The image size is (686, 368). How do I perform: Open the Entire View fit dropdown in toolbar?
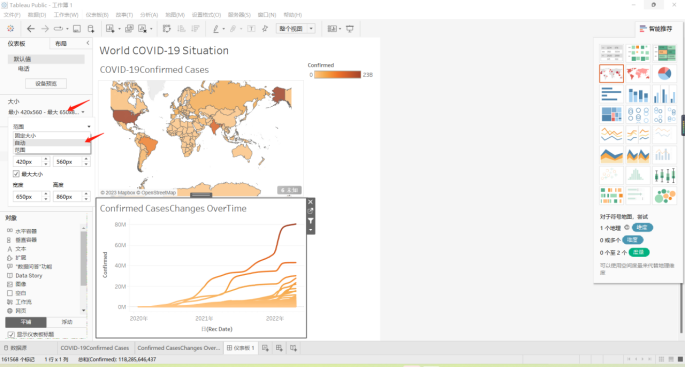[x=295, y=29]
